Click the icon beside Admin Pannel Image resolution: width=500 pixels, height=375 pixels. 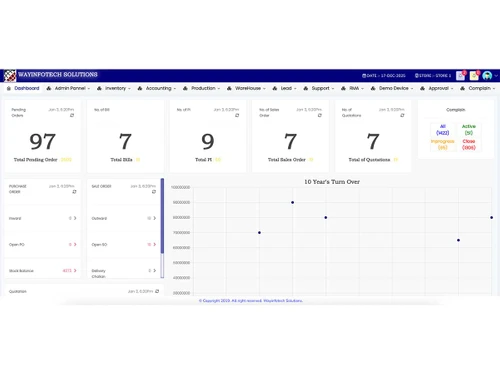coord(49,88)
